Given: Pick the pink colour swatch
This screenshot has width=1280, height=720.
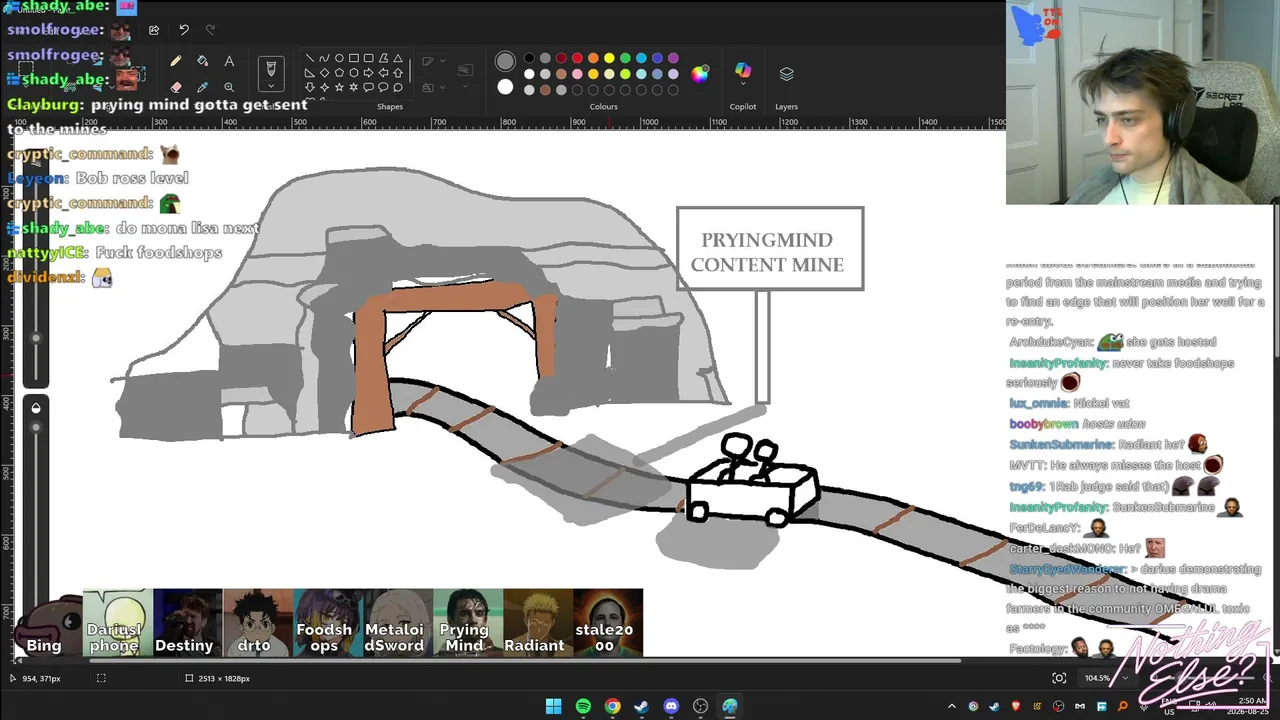Looking at the screenshot, I should click(x=577, y=74).
